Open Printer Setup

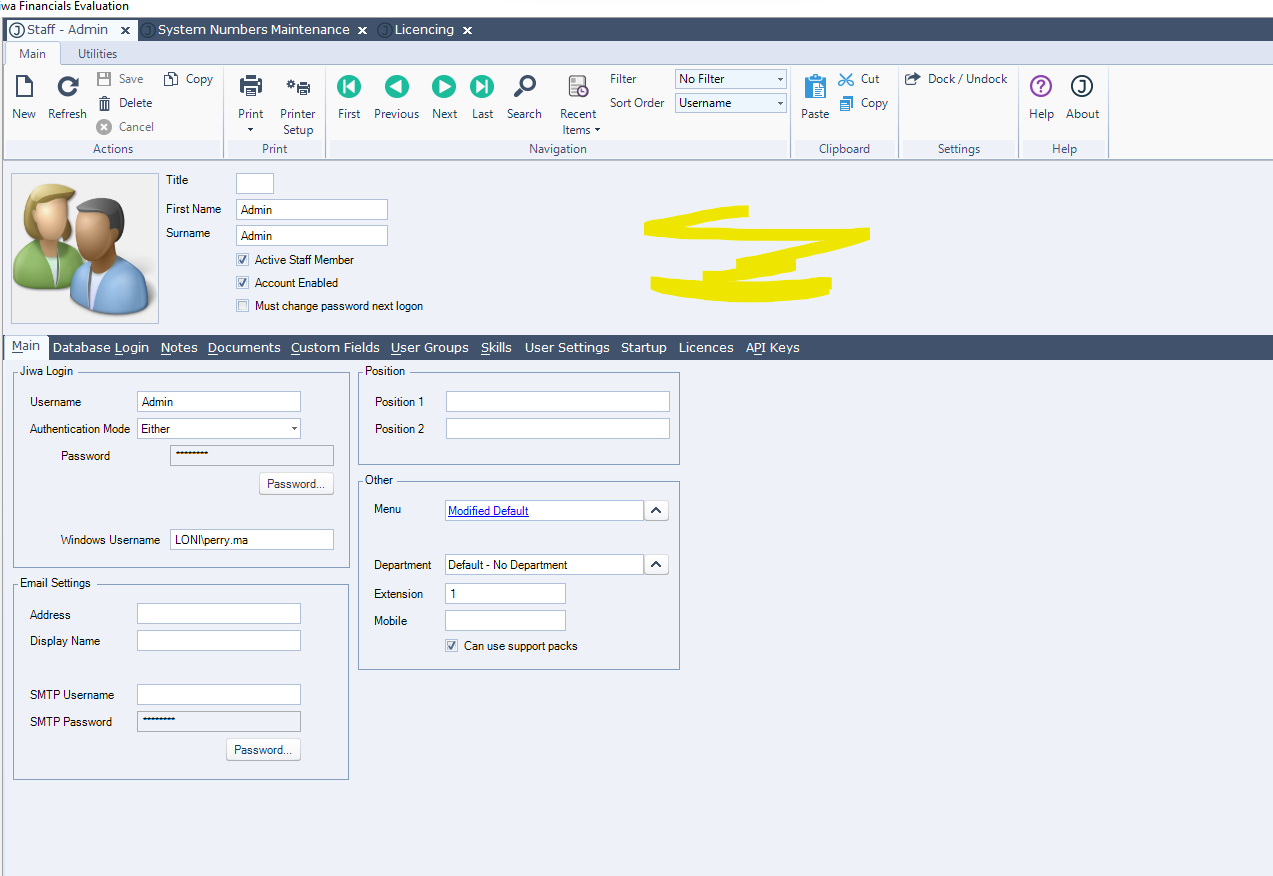click(297, 89)
